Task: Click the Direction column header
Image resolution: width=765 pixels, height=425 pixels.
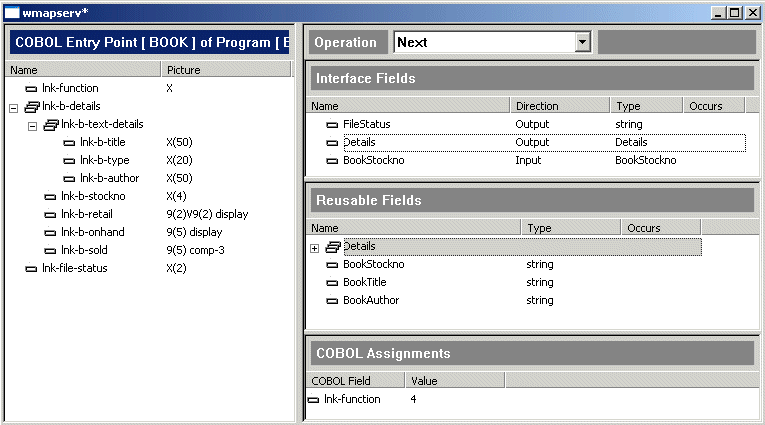Action: pos(537,106)
